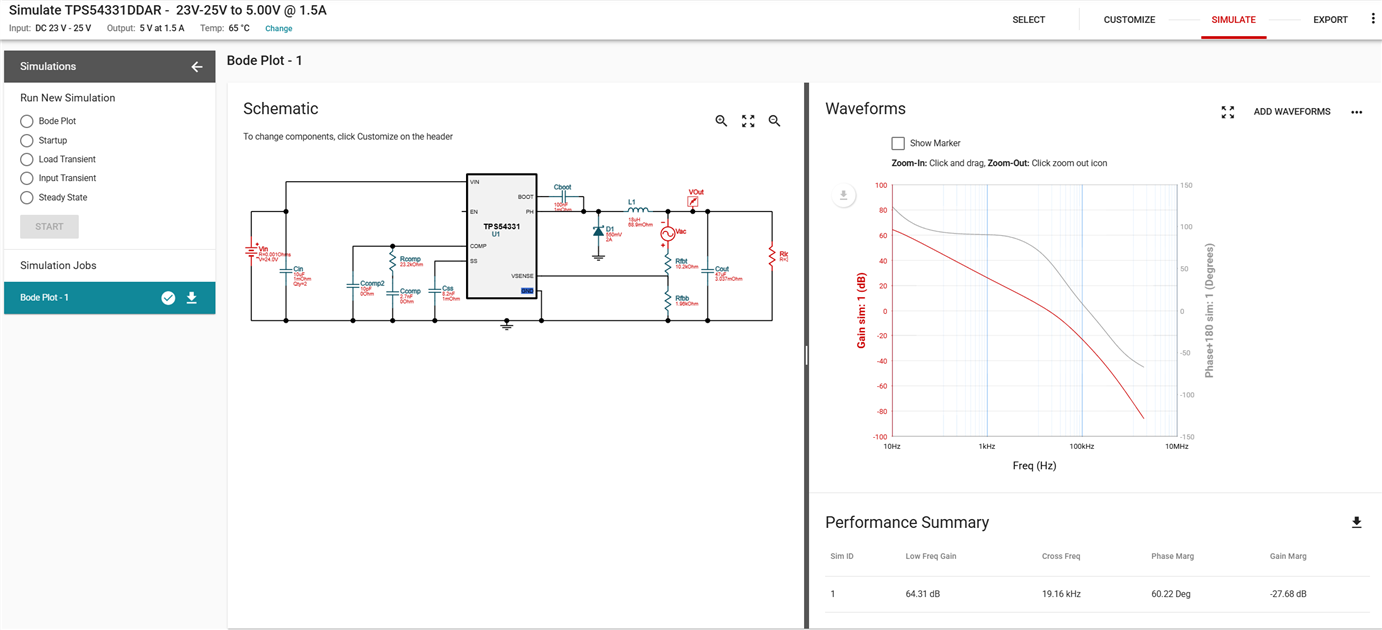1382x630 pixels.
Task: Select the Cboot capacitor in the schematic
Action: click(x=563, y=197)
